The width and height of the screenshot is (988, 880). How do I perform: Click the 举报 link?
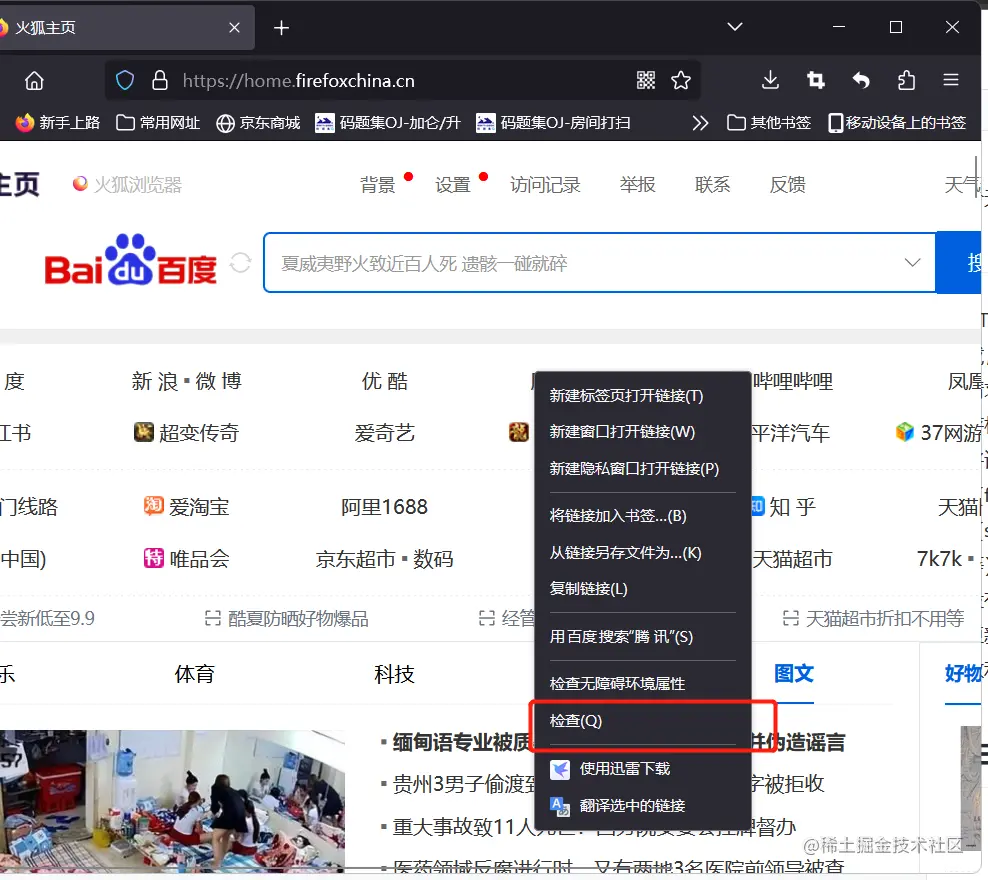click(x=638, y=185)
